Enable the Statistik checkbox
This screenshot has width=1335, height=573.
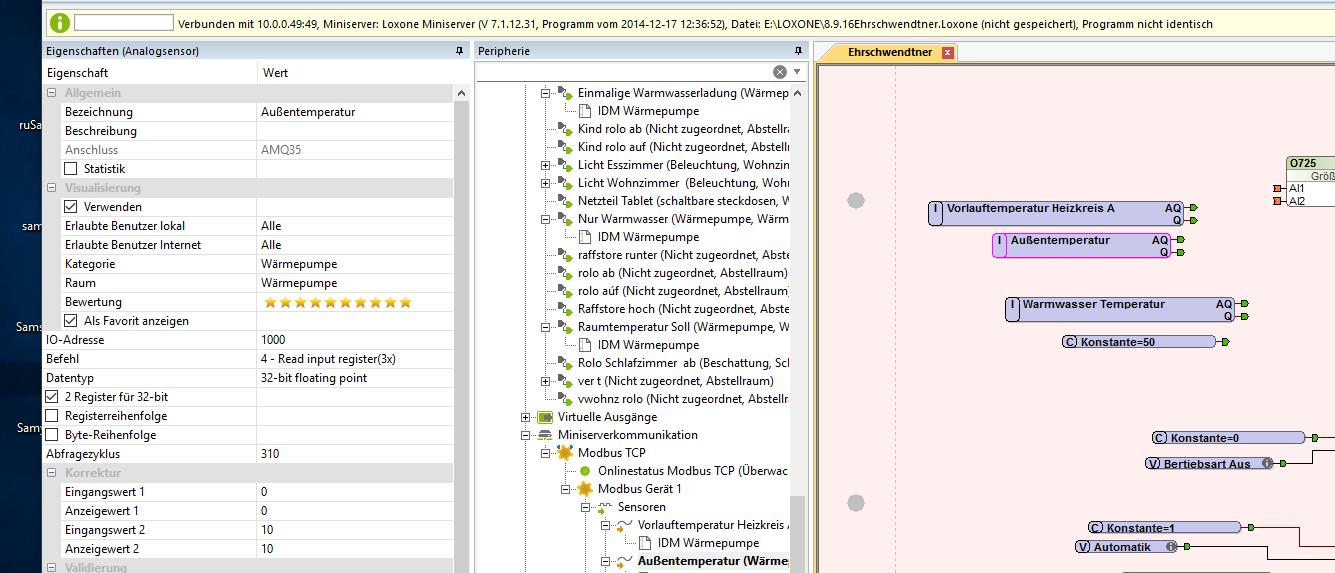click(71, 169)
